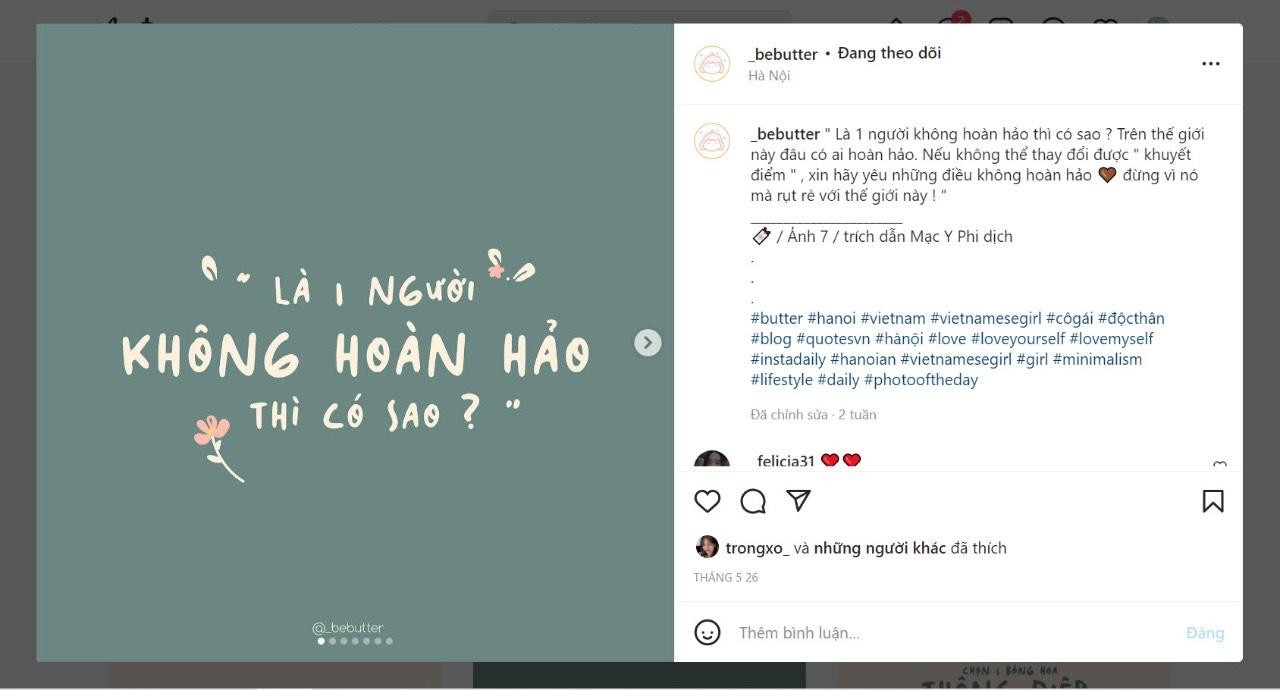Open felicia31's commenter profile
1280x690 pixels.
pyautogui.click(x=785, y=461)
